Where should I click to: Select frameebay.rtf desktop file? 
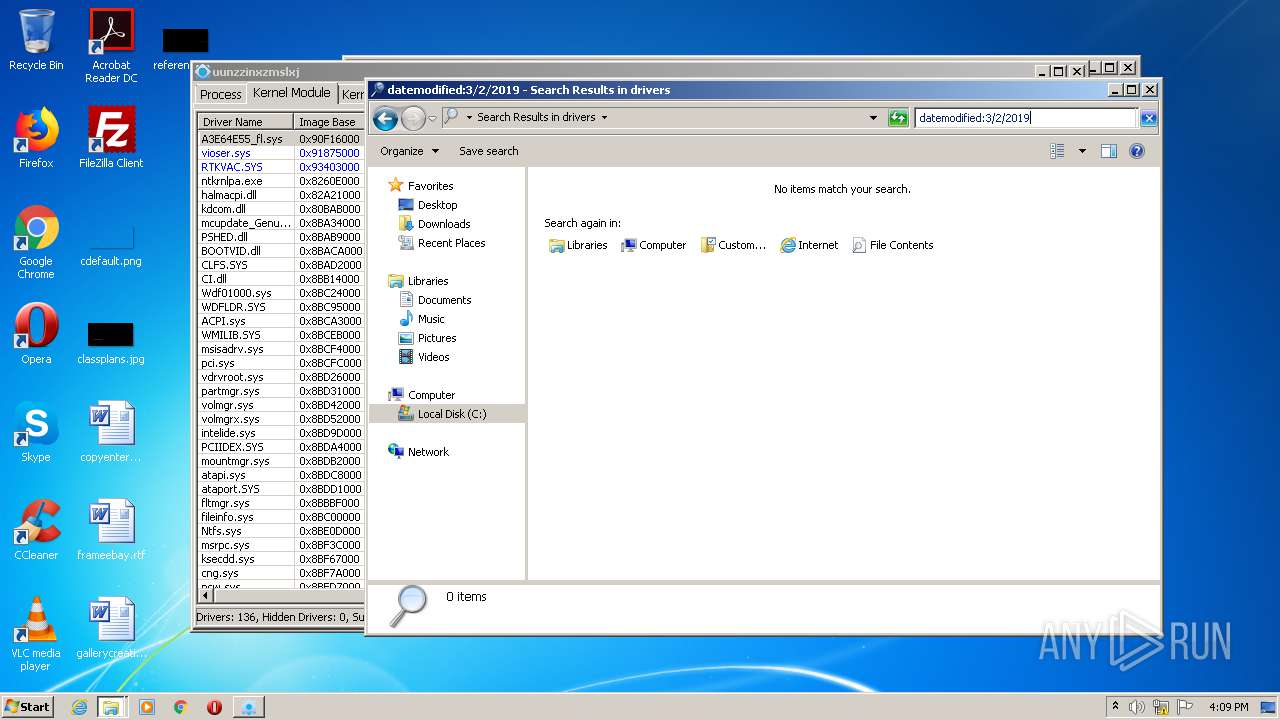click(x=111, y=530)
